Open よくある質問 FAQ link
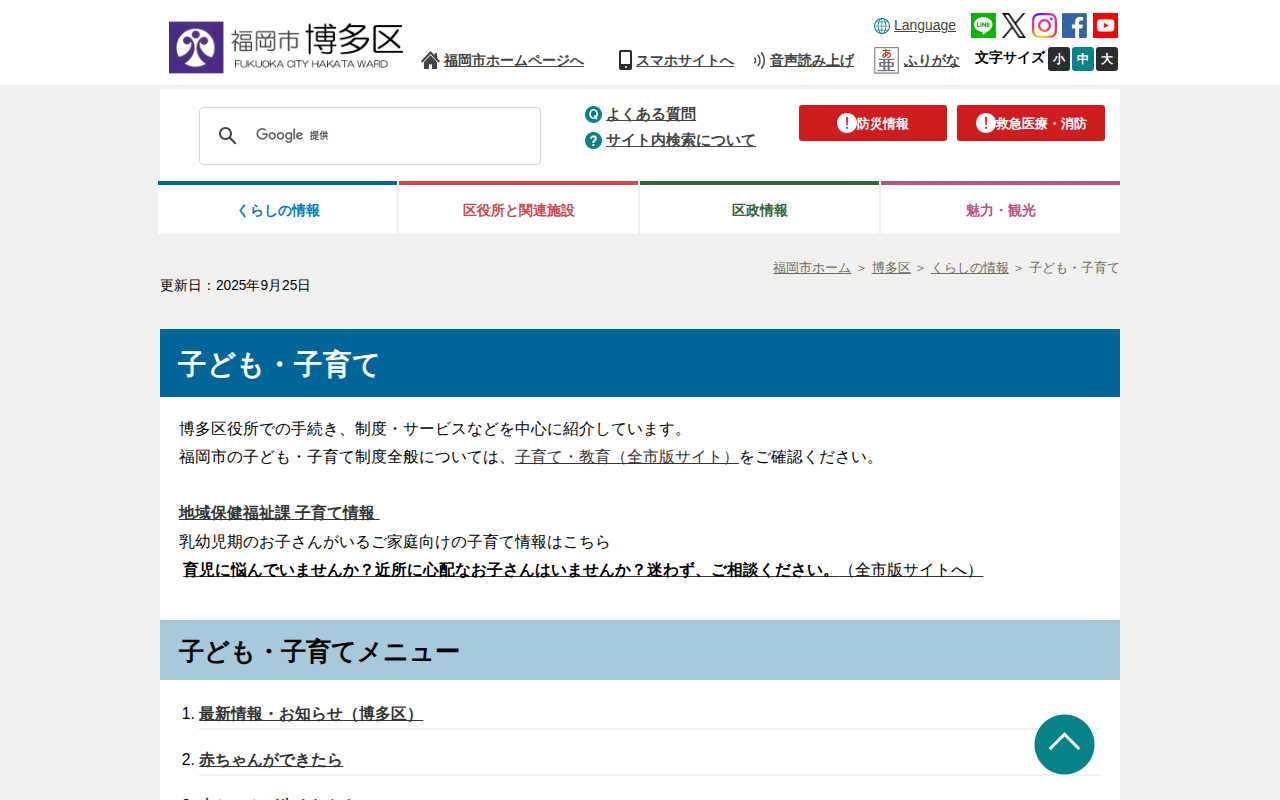 (651, 114)
